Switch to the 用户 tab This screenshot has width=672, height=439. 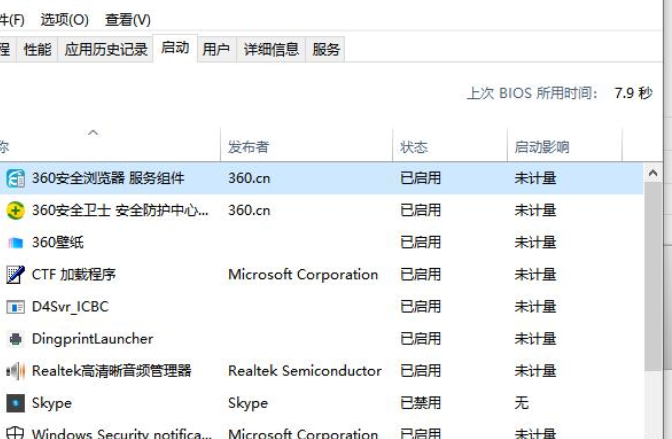click(216, 49)
